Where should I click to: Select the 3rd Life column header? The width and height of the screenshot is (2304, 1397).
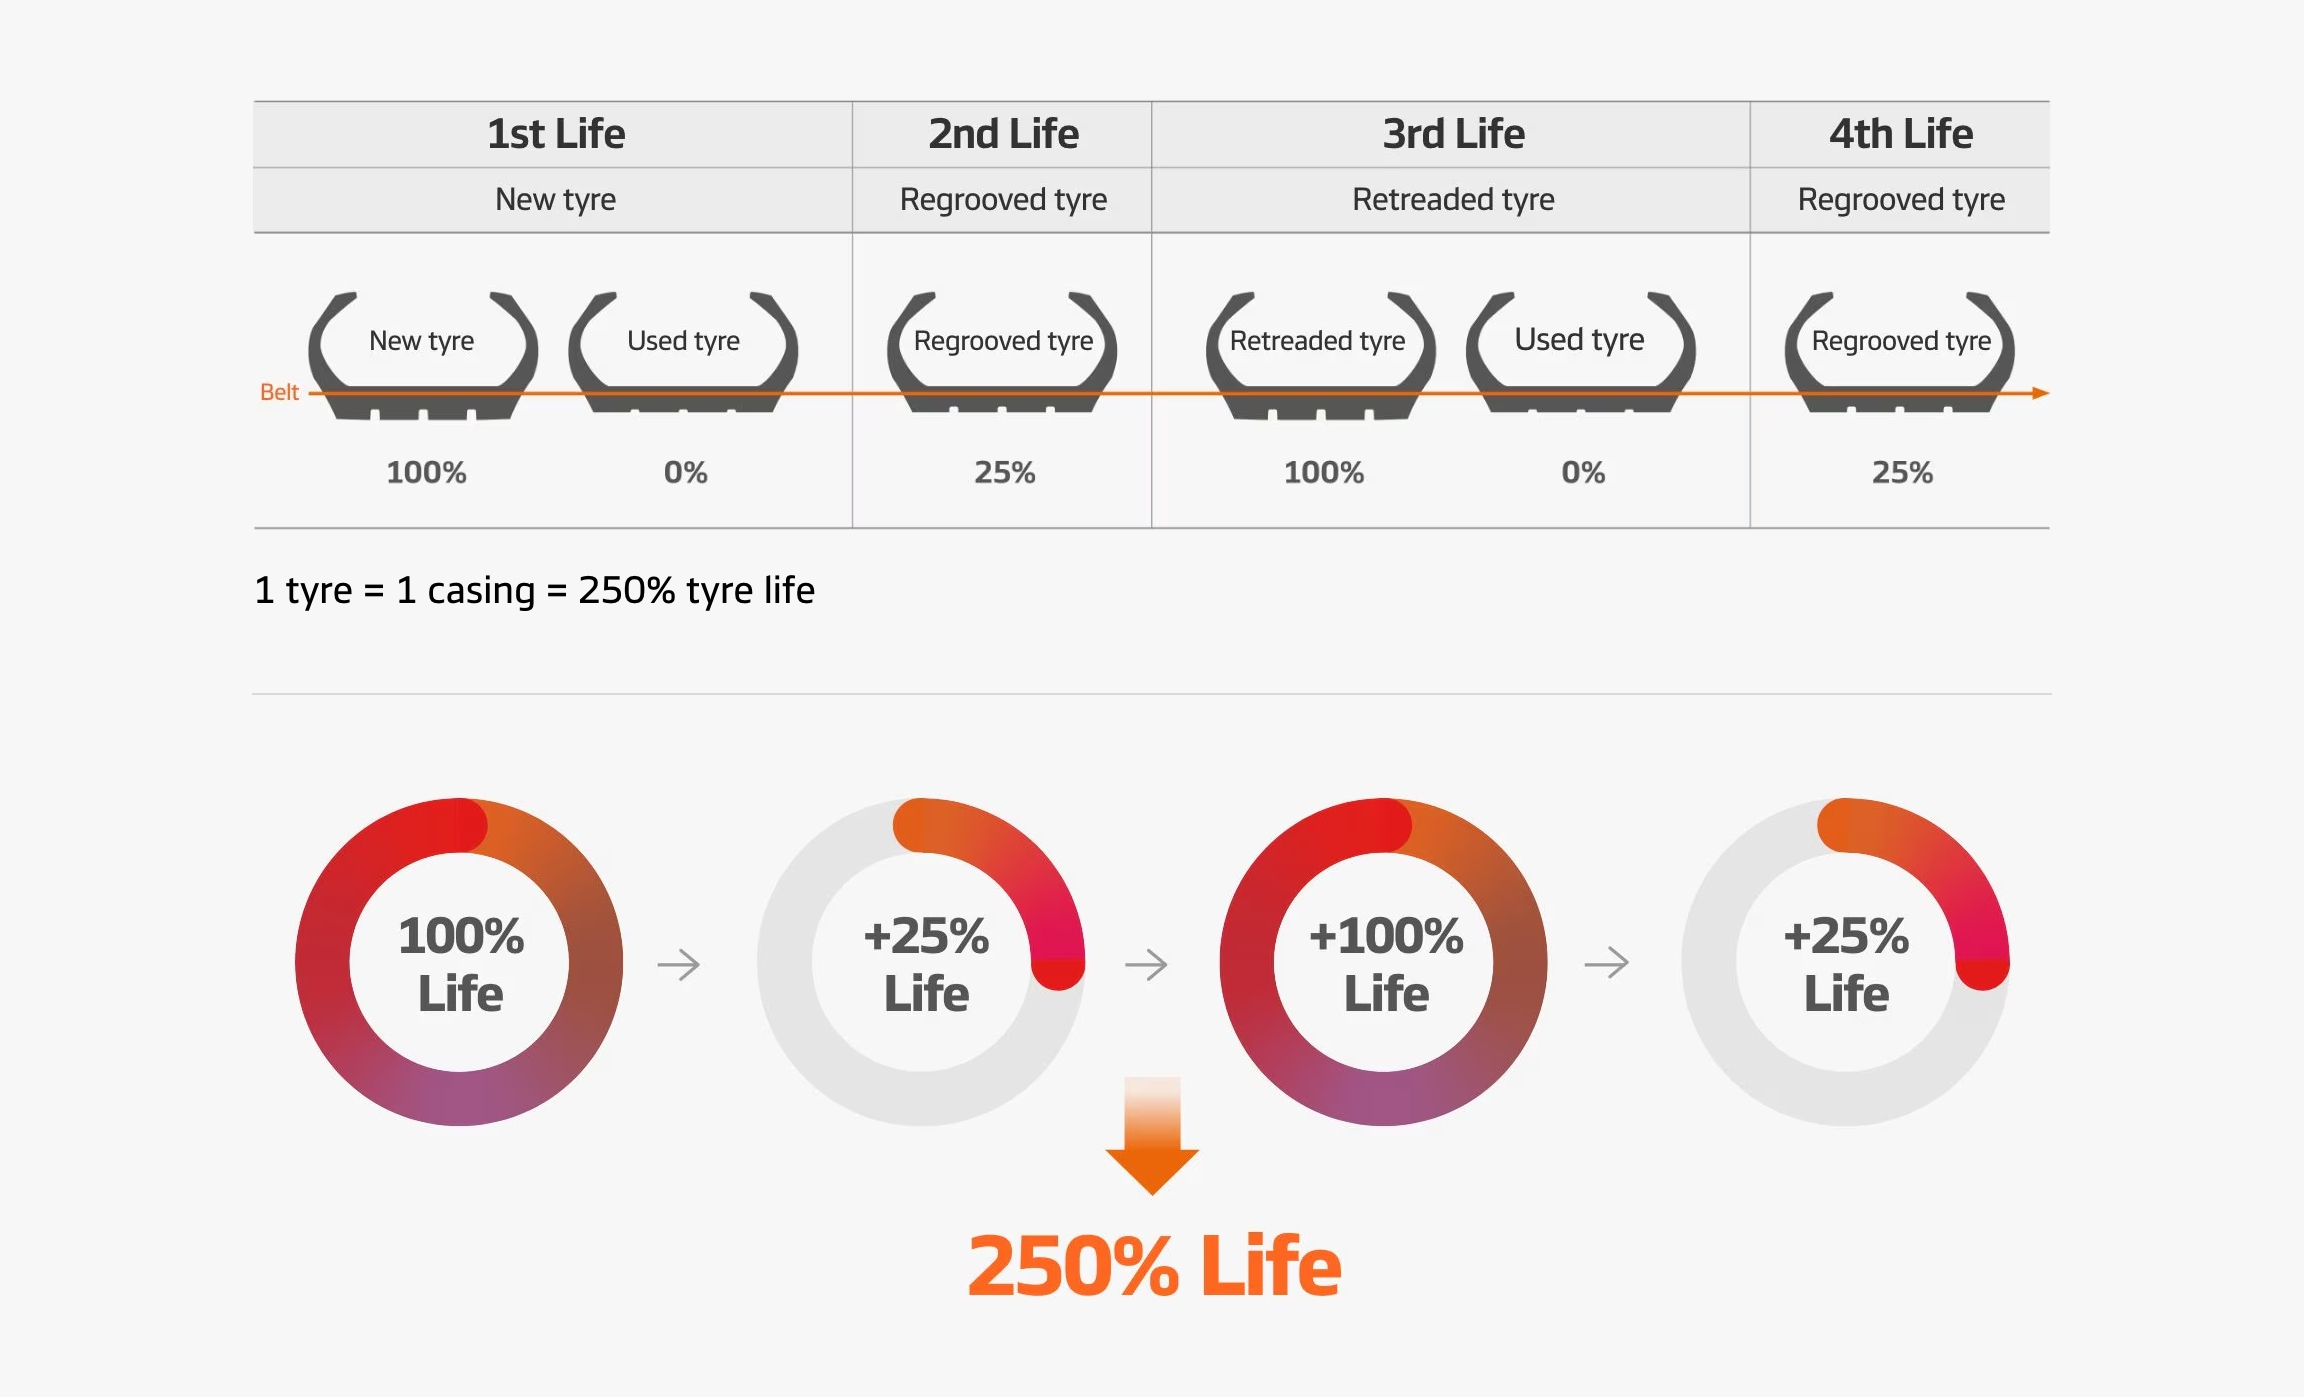[1452, 134]
